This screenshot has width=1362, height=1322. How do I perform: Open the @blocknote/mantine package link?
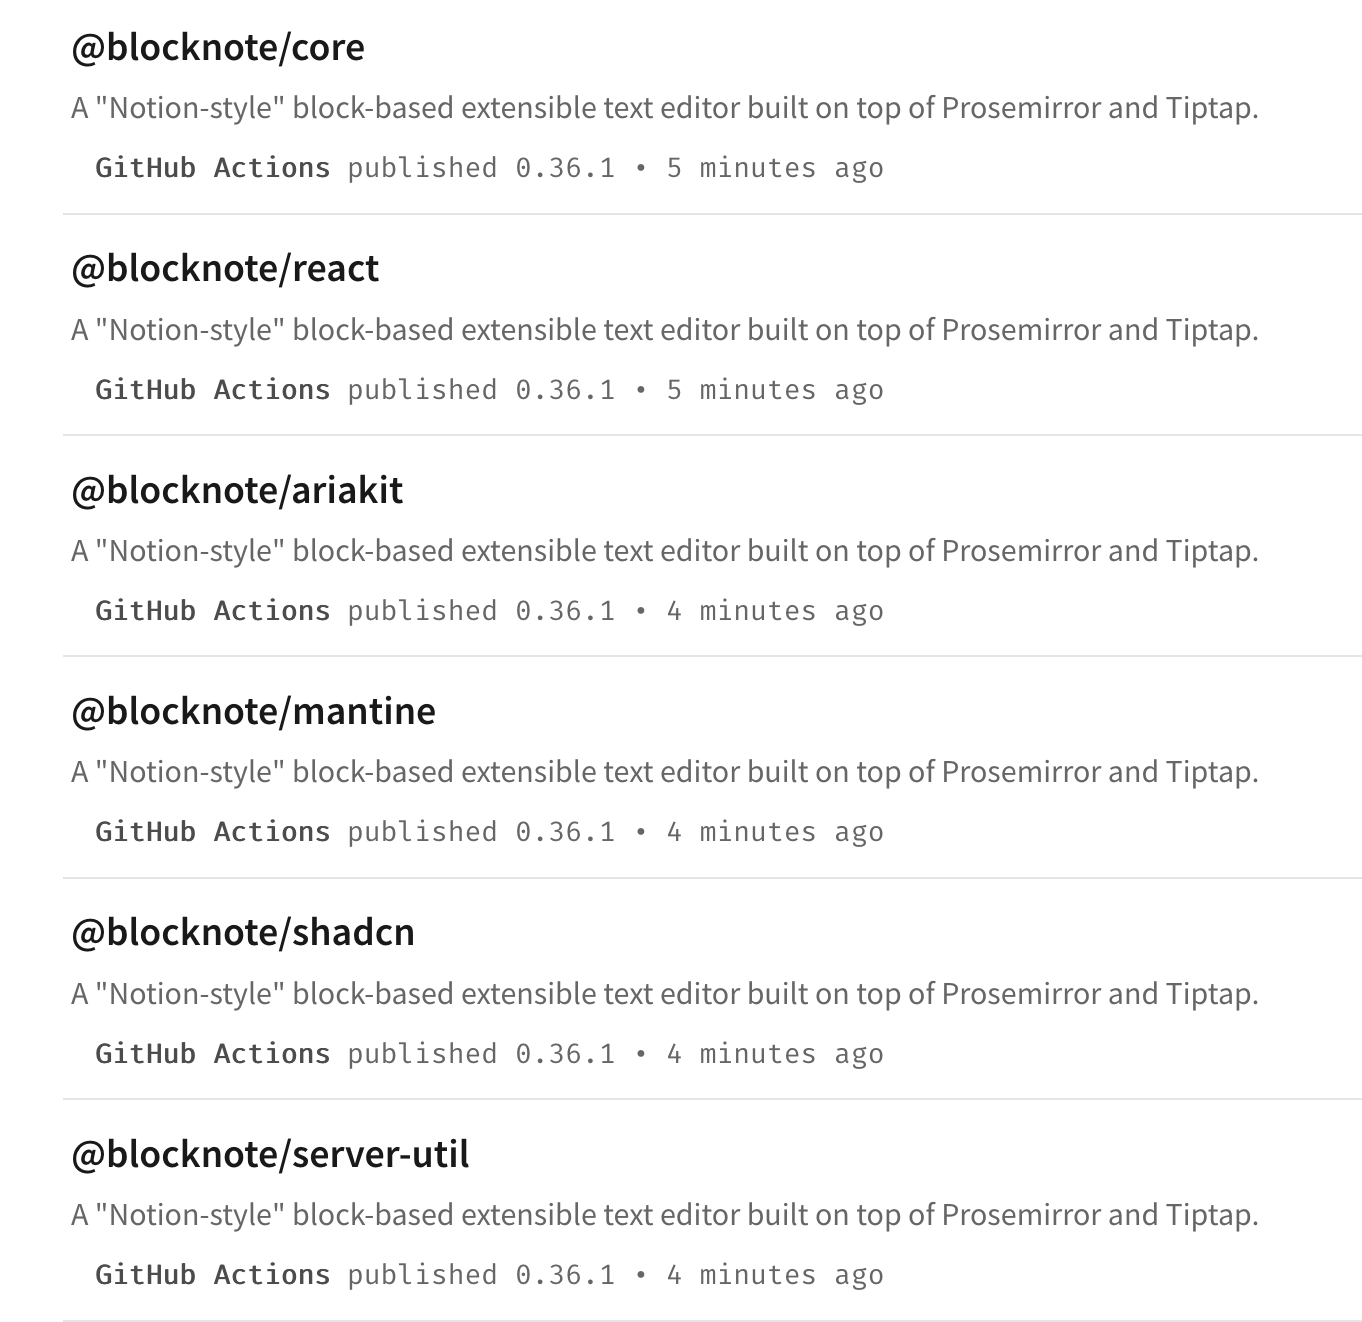click(253, 711)
